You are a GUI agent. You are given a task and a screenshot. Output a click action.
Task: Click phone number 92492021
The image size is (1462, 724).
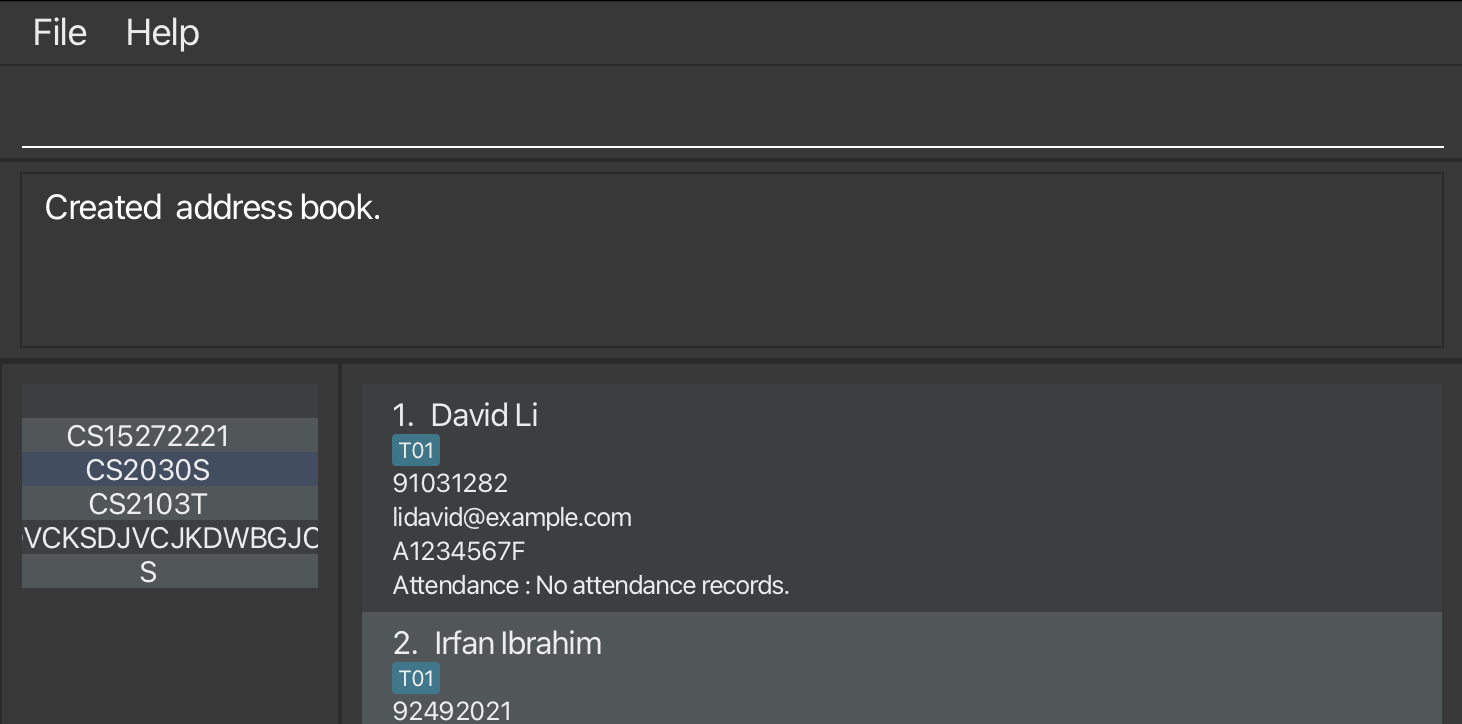(x=452, y=711)
